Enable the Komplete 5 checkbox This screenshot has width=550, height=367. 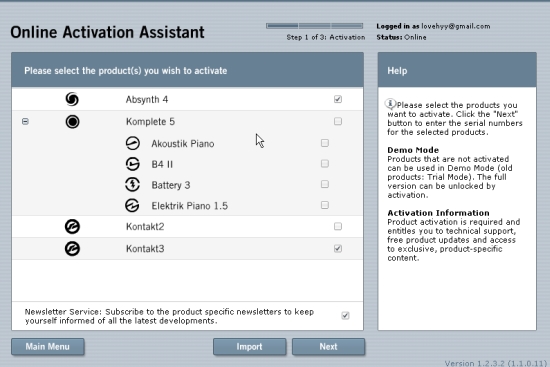[338, 121]
